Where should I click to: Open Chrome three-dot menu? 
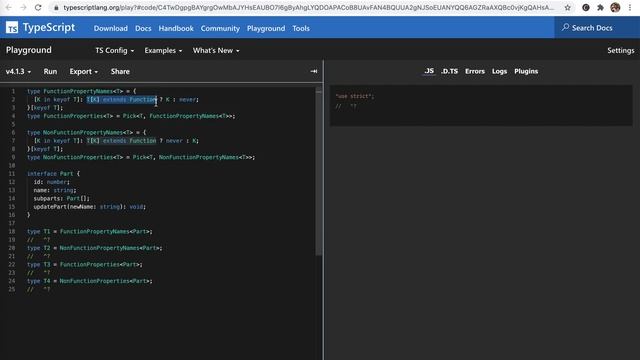point(630,7)
